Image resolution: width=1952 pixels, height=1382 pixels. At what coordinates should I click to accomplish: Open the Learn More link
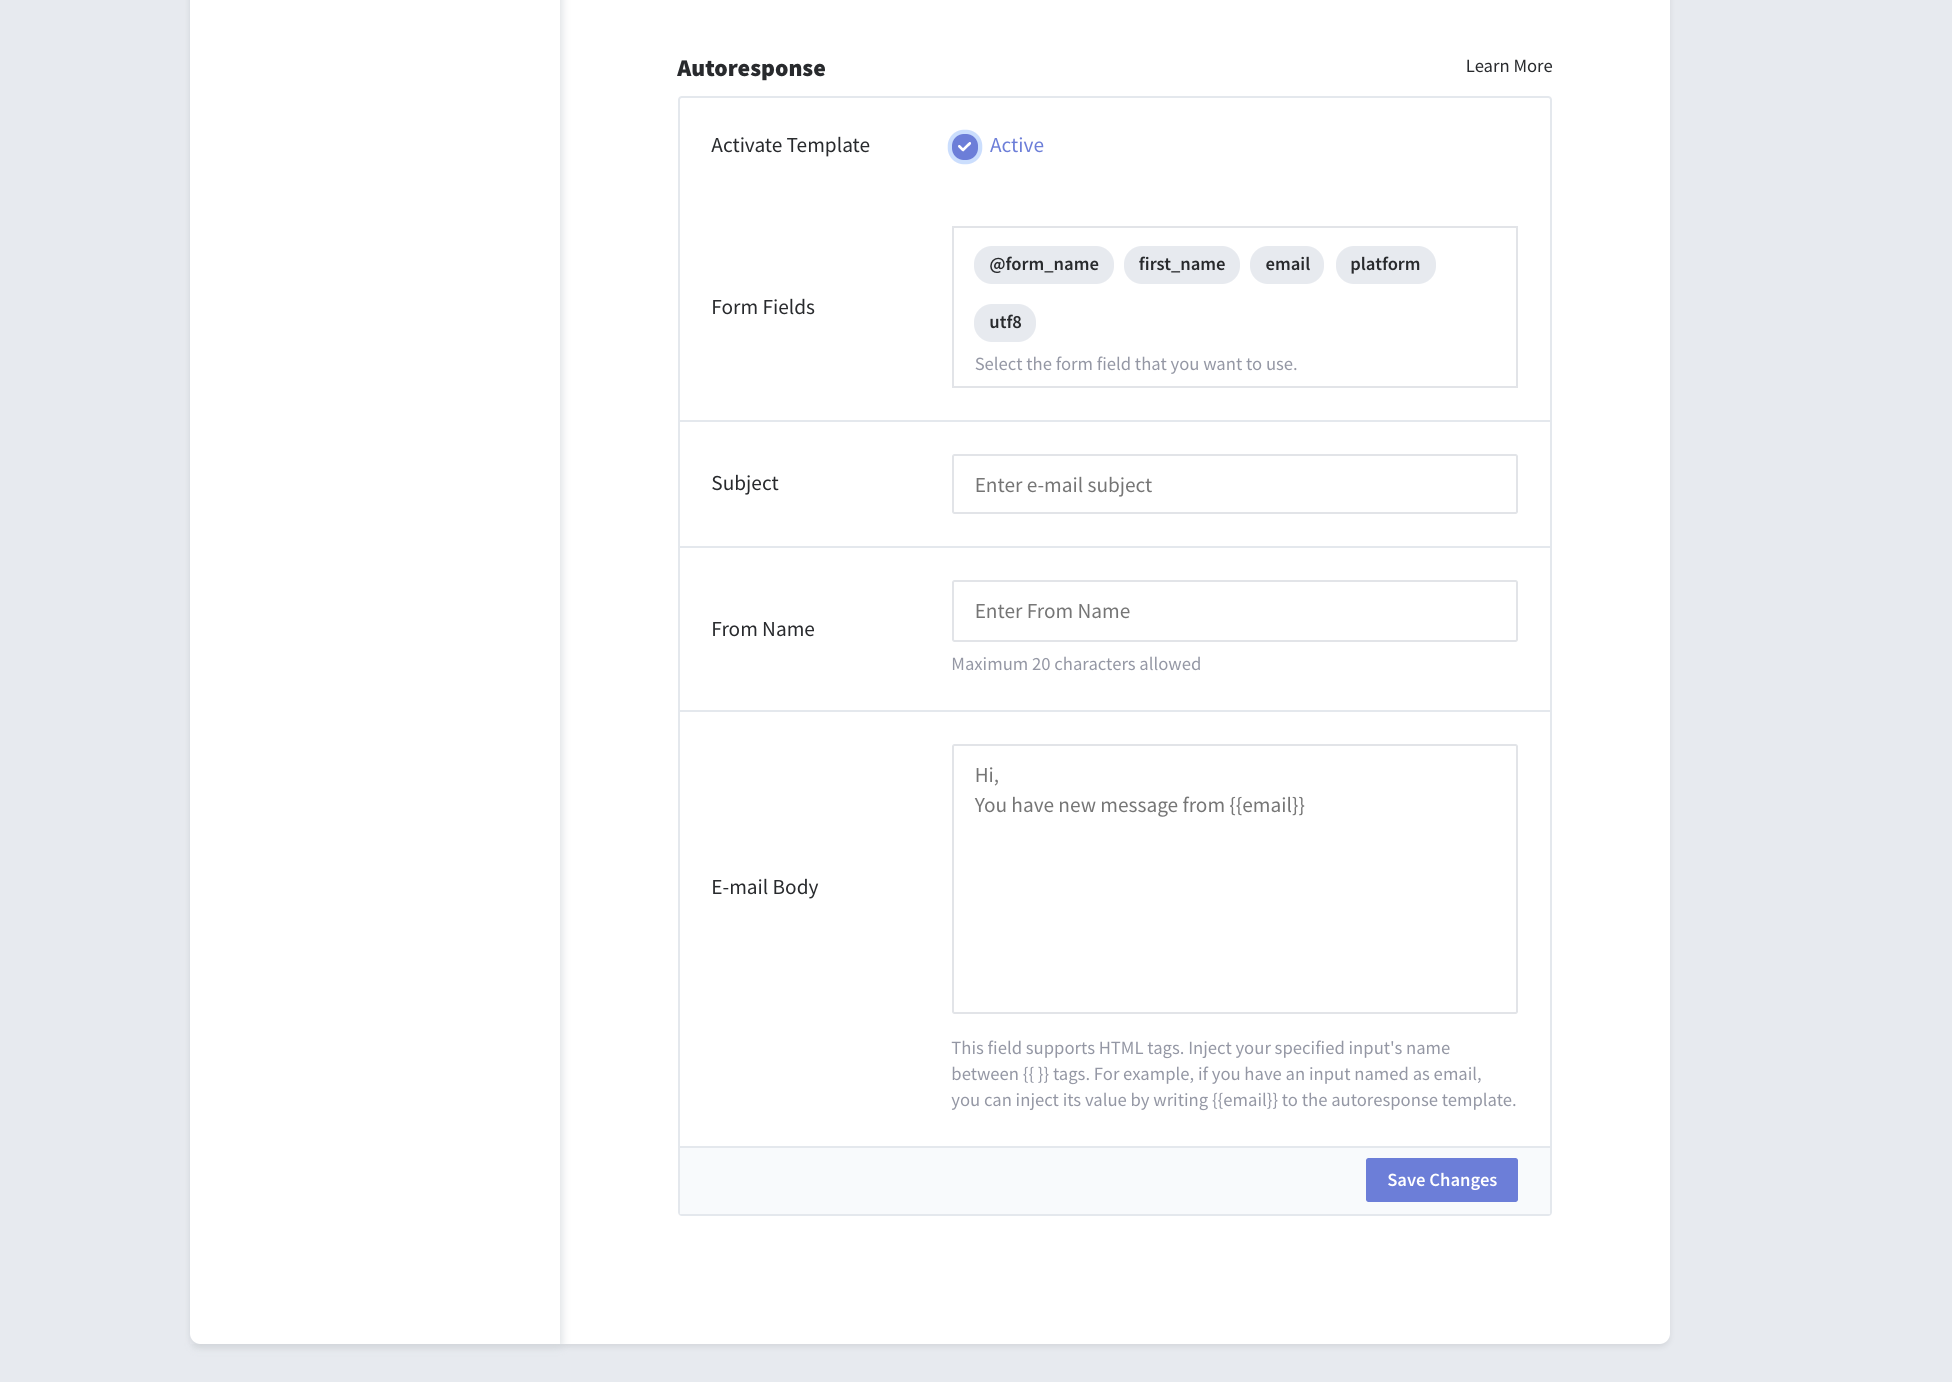pos(1508,66)
